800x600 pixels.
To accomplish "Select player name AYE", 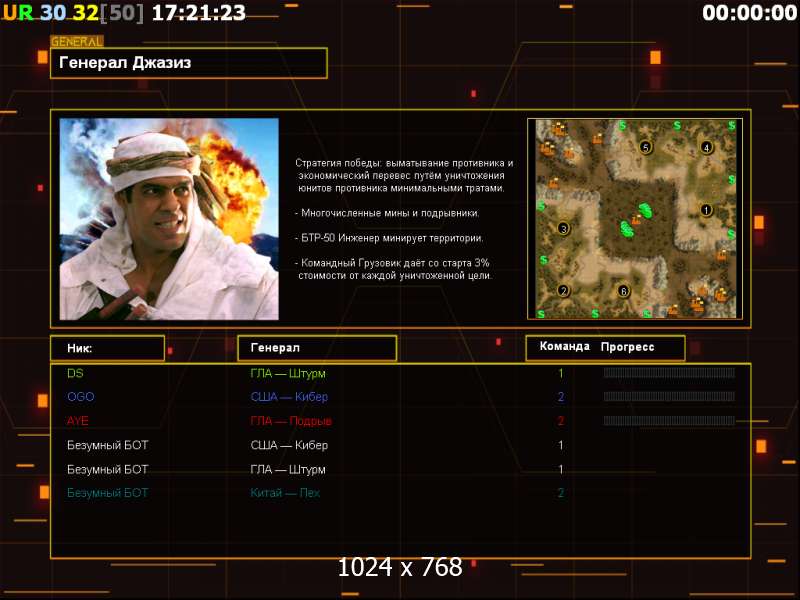I will coord(78,421).
